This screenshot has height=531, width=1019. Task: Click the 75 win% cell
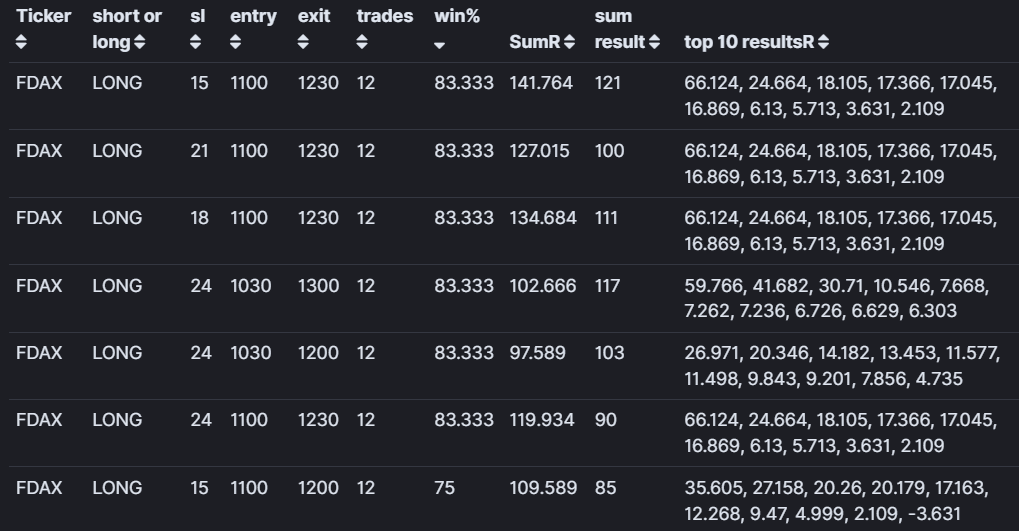[x=445, y=488]
